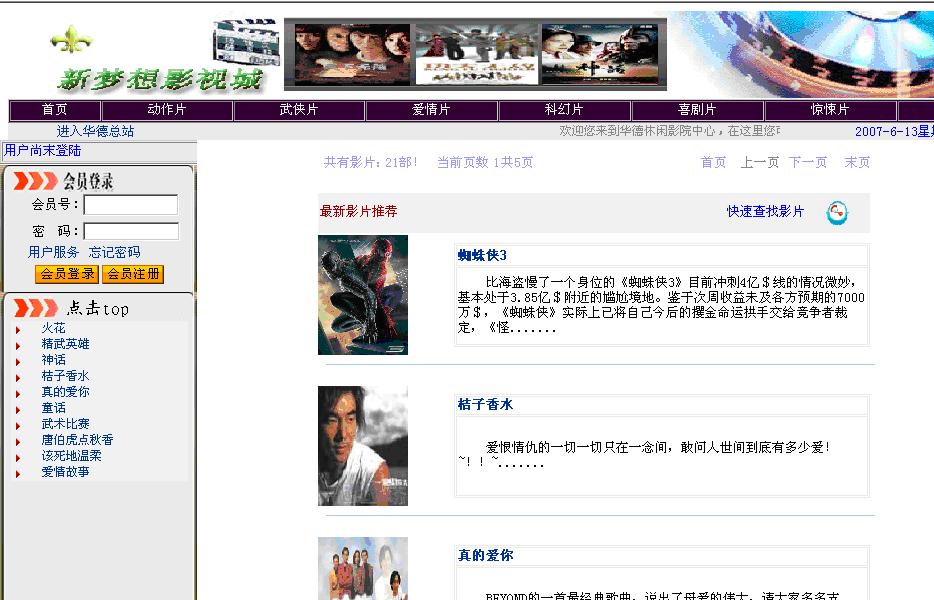Open the 桔子香水 movie title in main list
This screenshot has width=934, height=600.
tap(485, 405)
